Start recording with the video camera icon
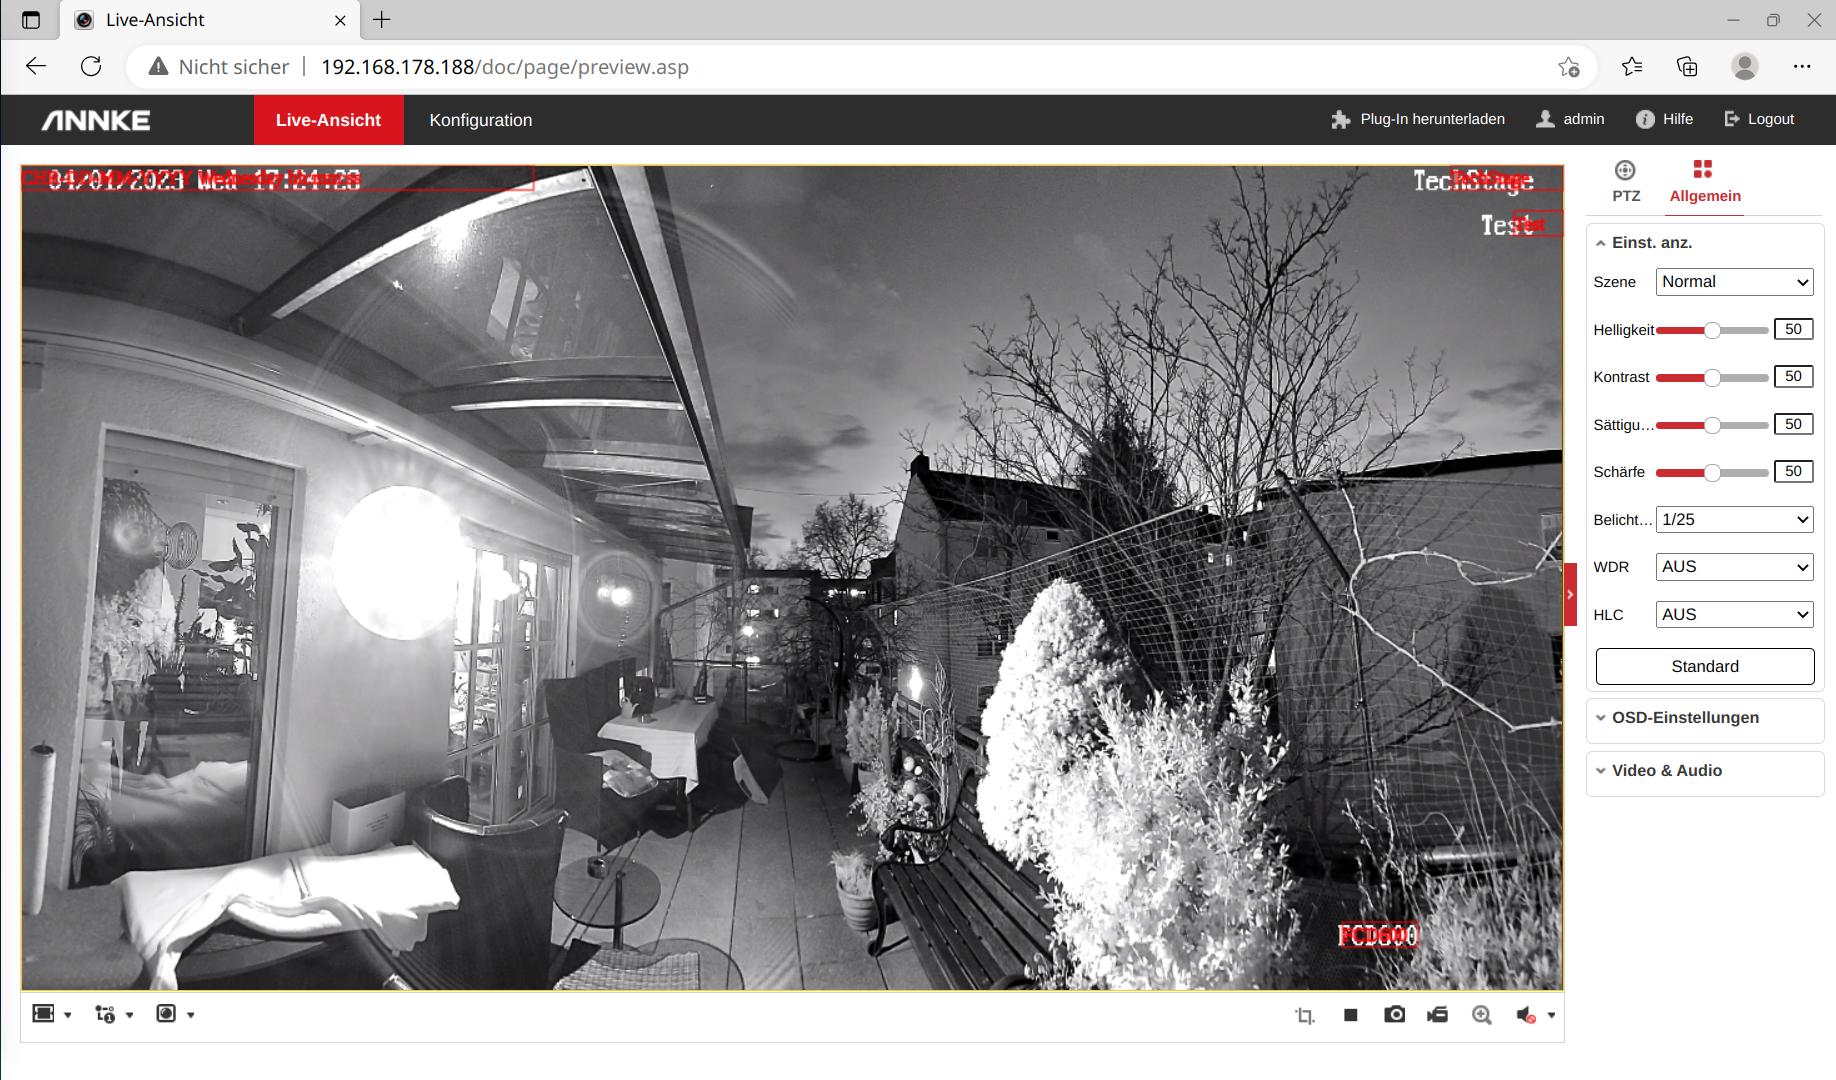The height and width of the screenshot is (1080, 1836). tap(1438, 1015)
